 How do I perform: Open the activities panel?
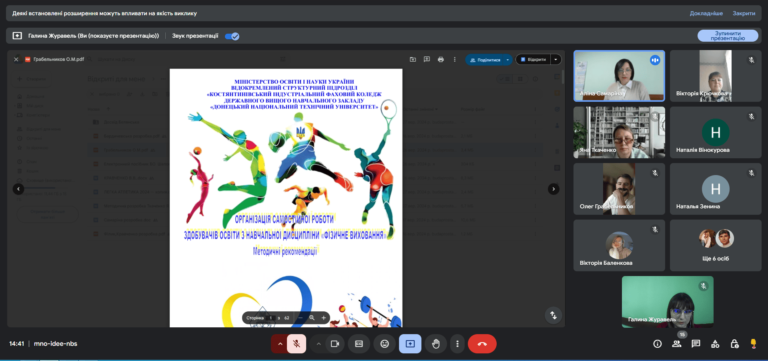pyautogui.click(x=715, y=344)
